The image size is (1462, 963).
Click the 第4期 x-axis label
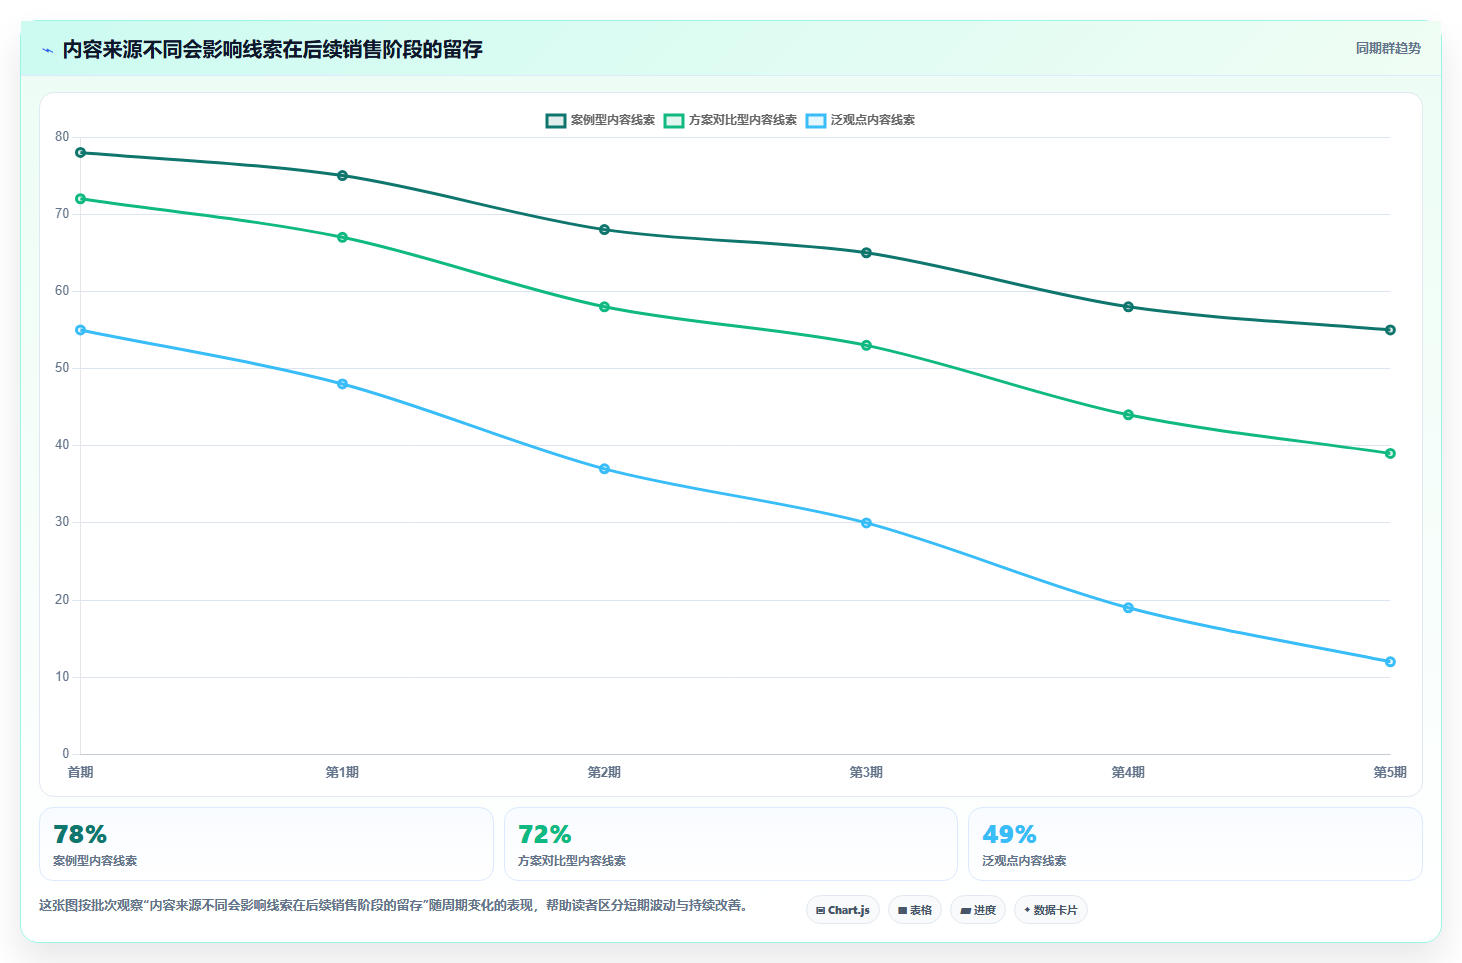tap(1128, 772)
